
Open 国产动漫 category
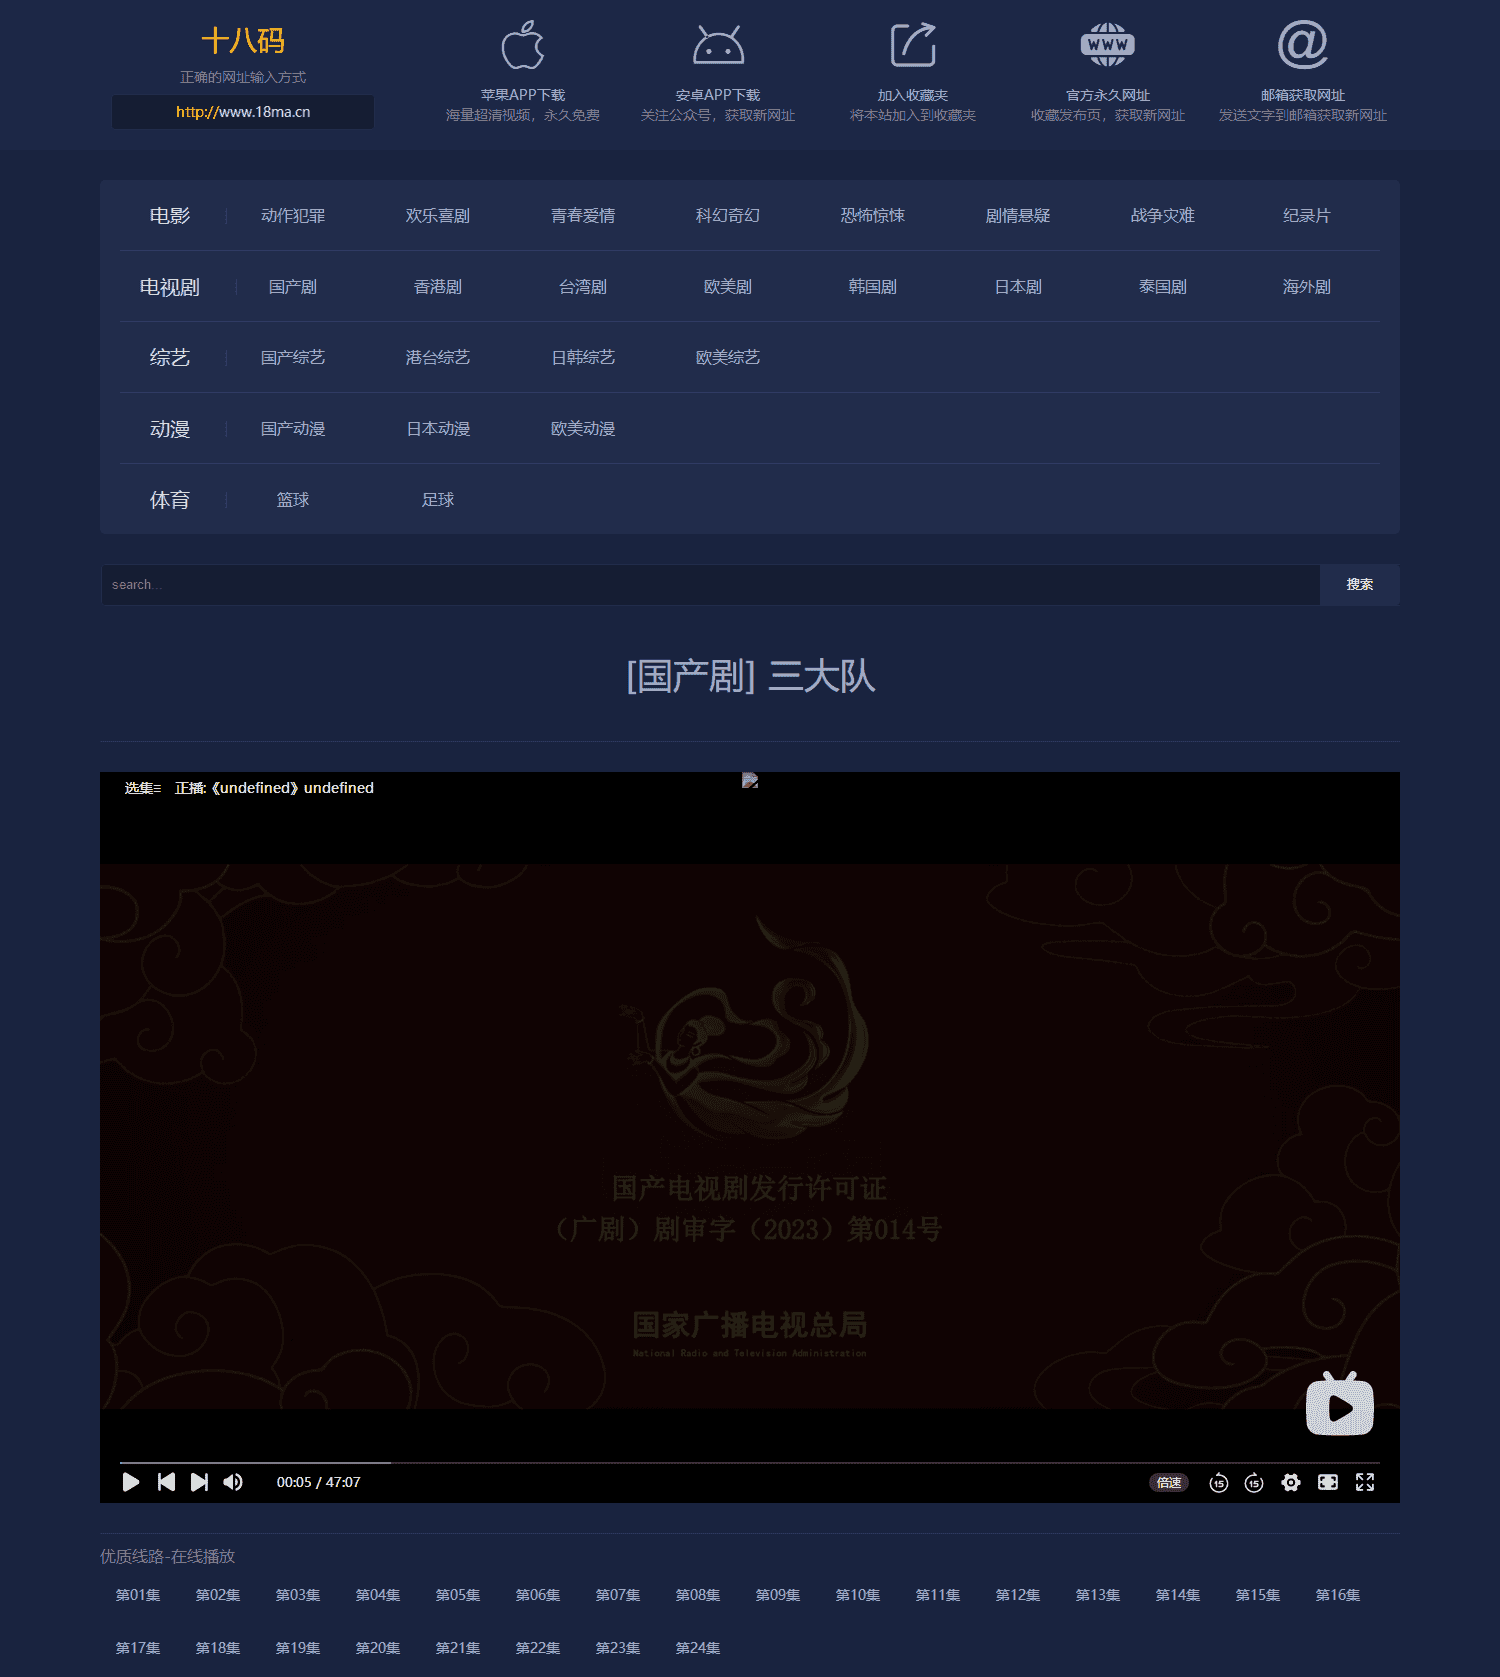293,429
